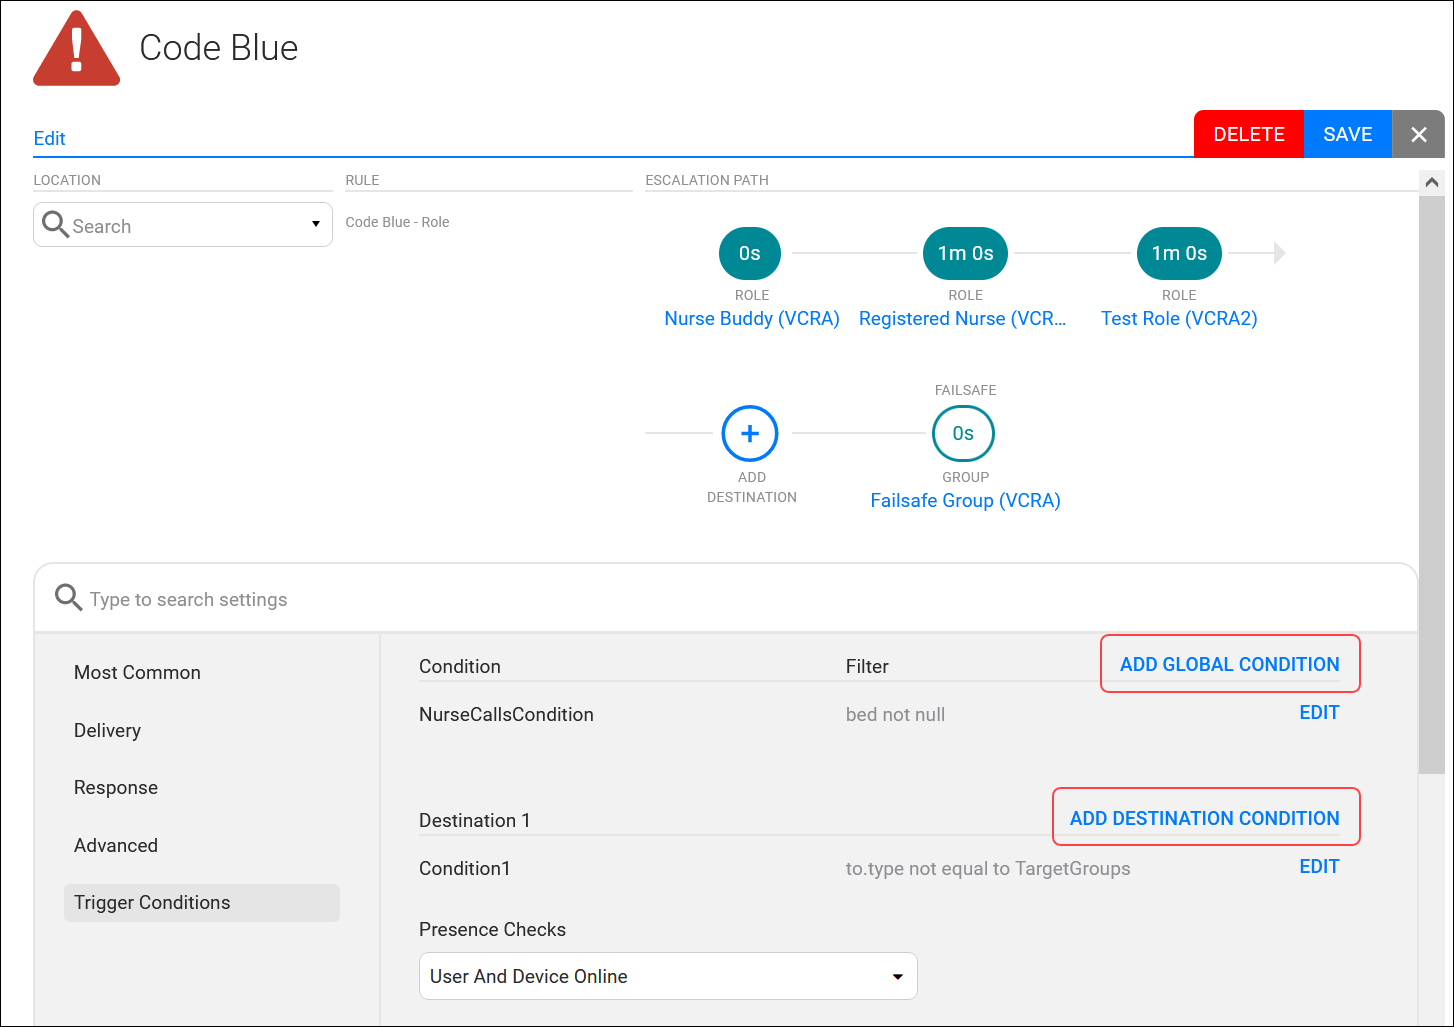Close the editor with the X button
Screen dimensions: 1454x1027
click(x=1418, y=134)
